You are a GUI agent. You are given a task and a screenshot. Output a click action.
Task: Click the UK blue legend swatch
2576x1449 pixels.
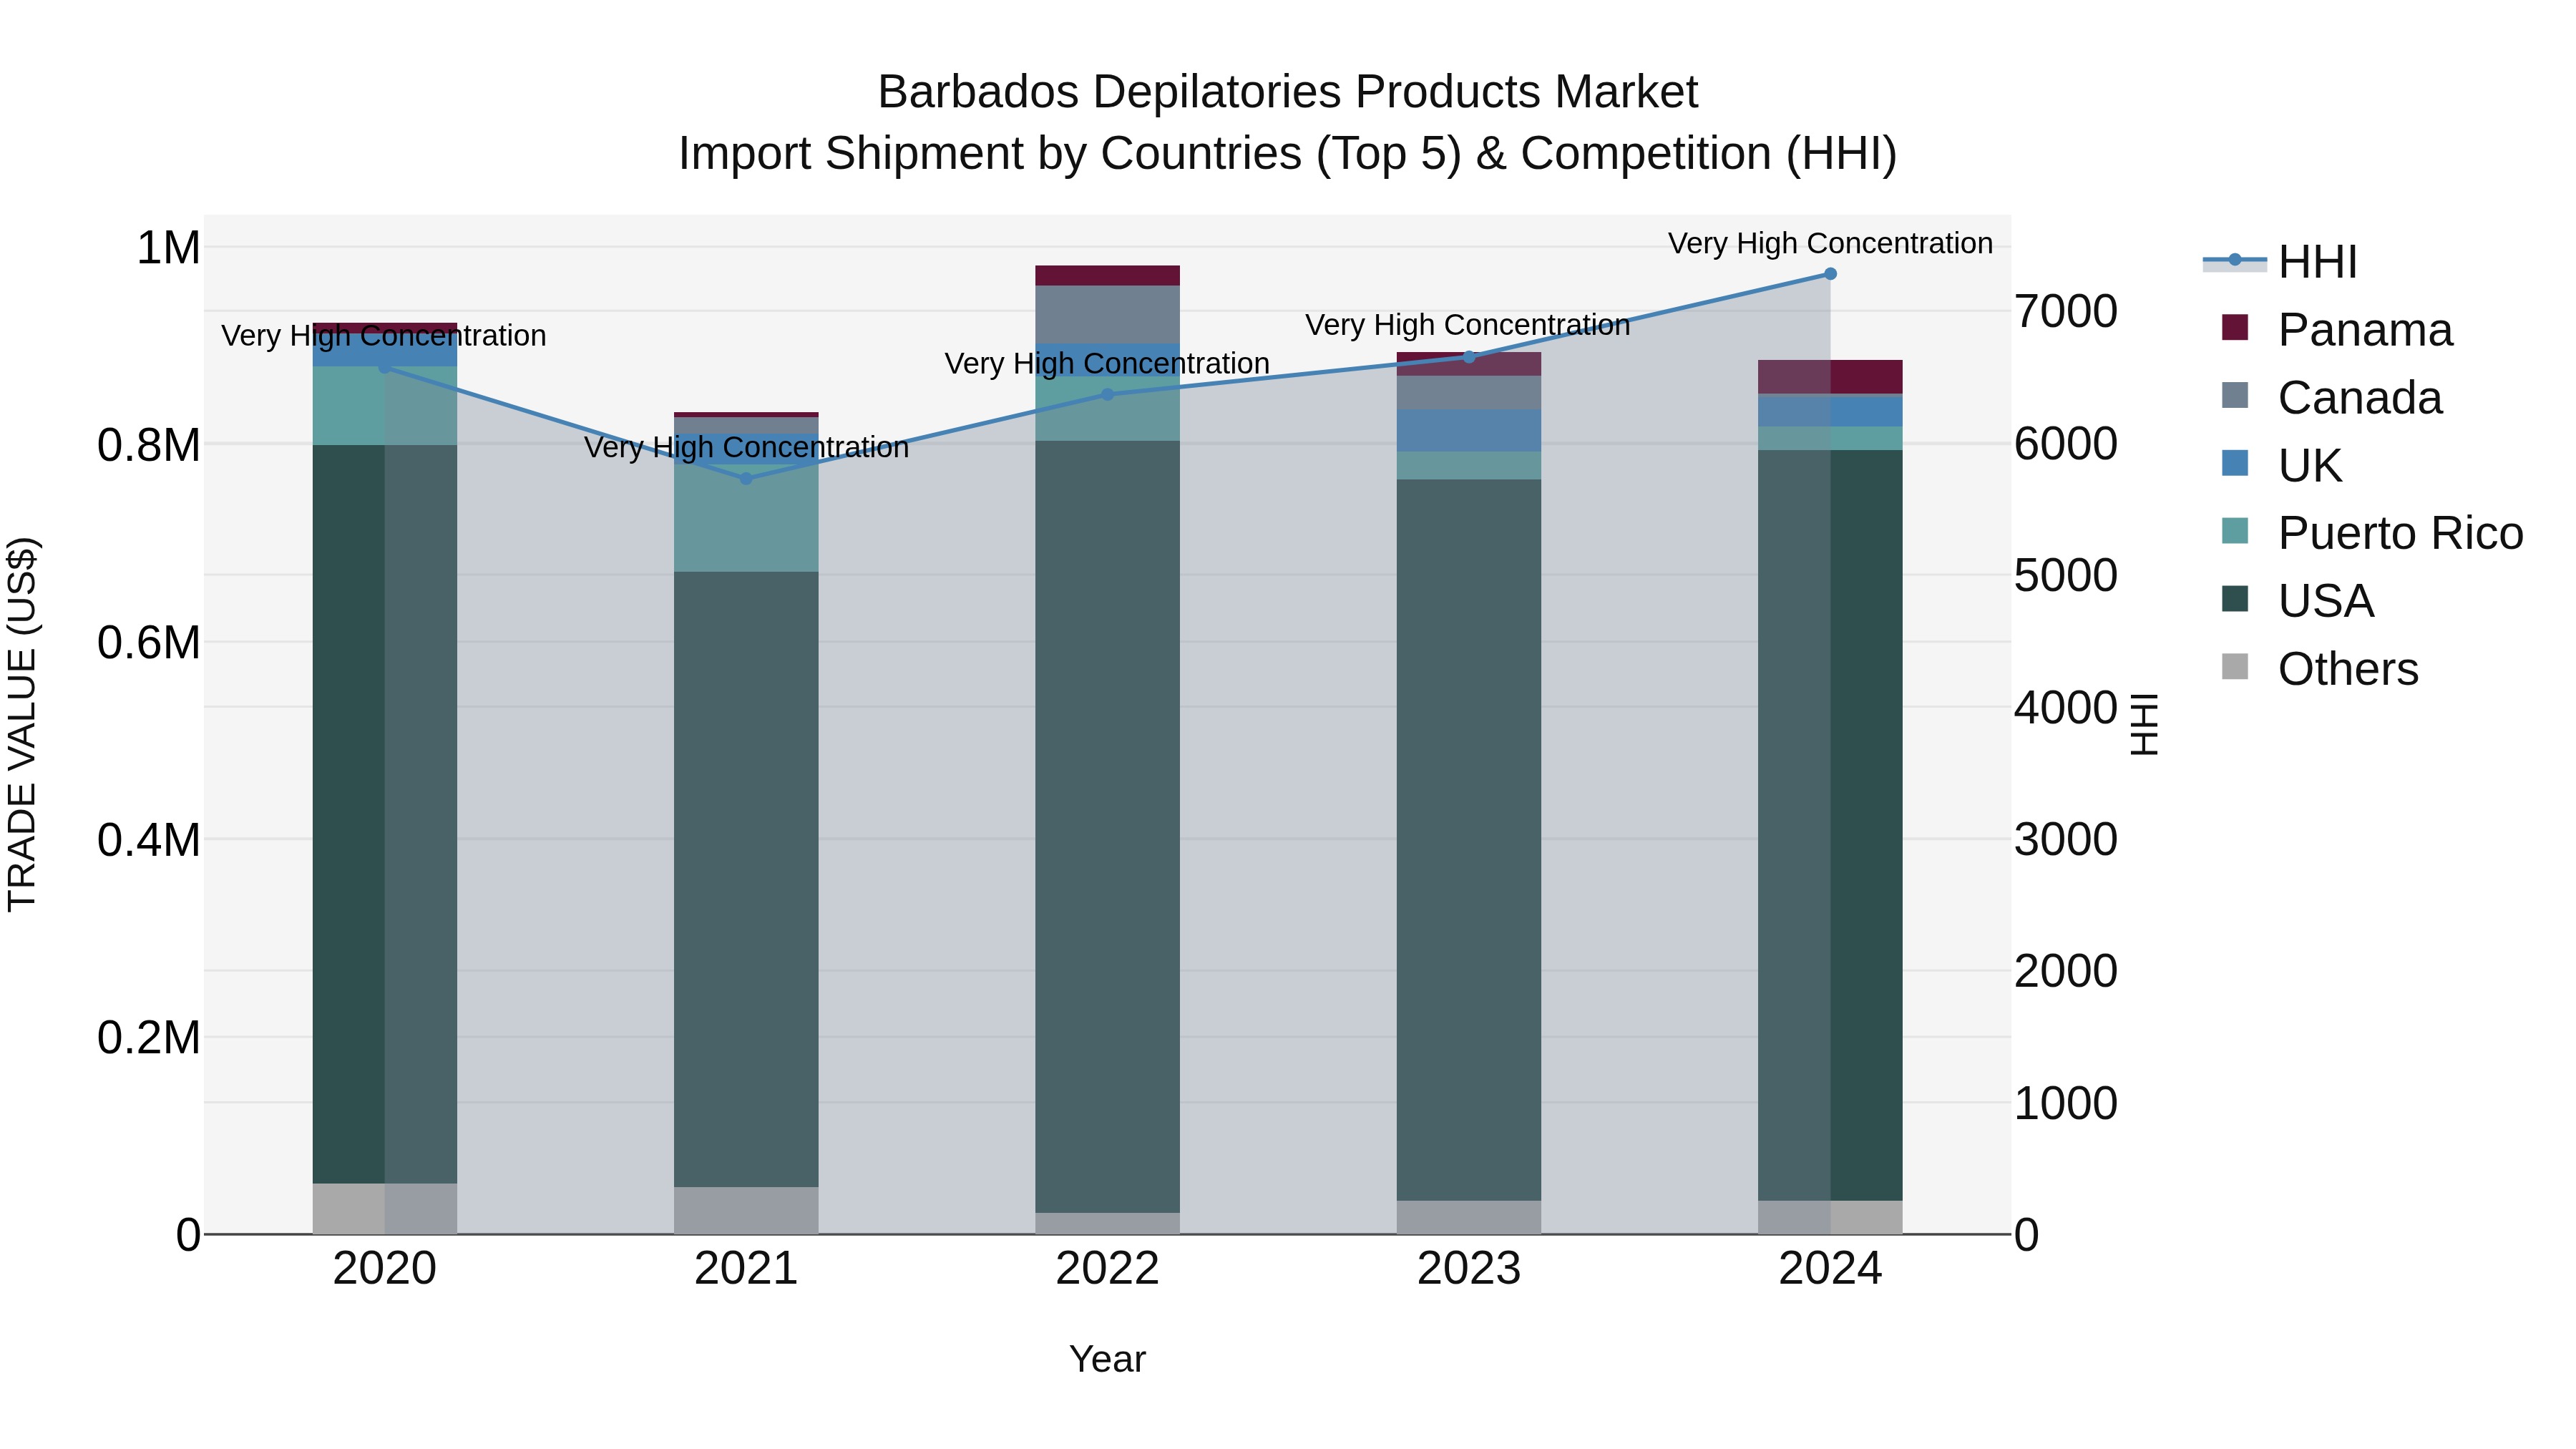2235,463
